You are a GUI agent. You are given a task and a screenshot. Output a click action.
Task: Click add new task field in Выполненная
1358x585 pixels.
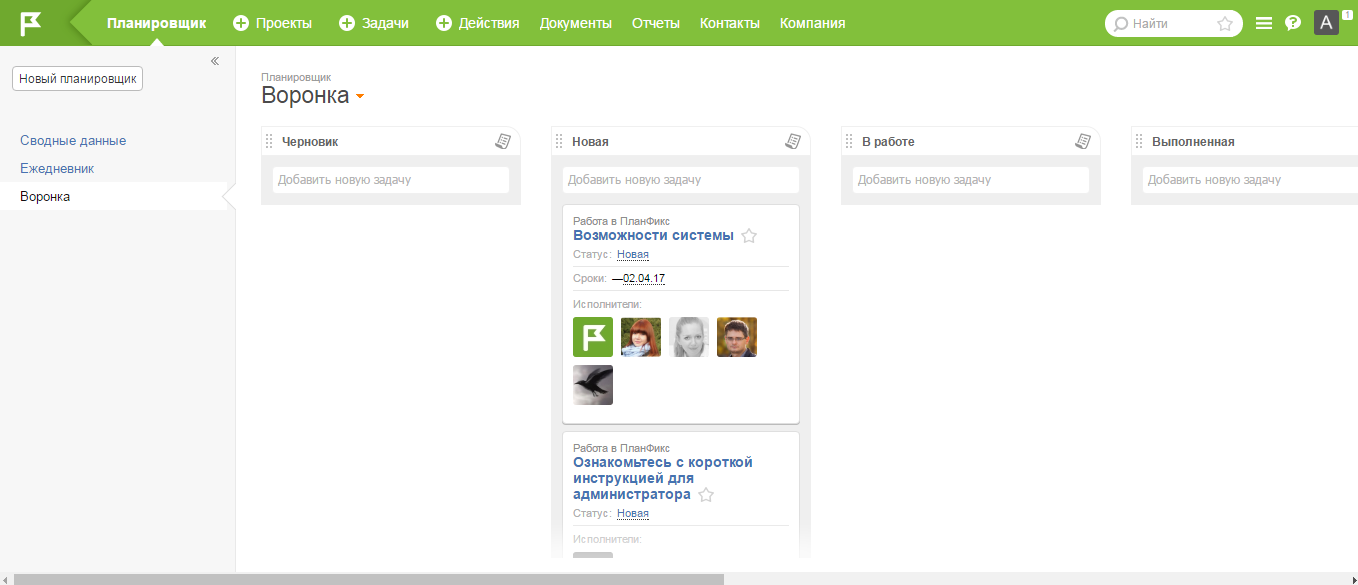(1250, 180)
